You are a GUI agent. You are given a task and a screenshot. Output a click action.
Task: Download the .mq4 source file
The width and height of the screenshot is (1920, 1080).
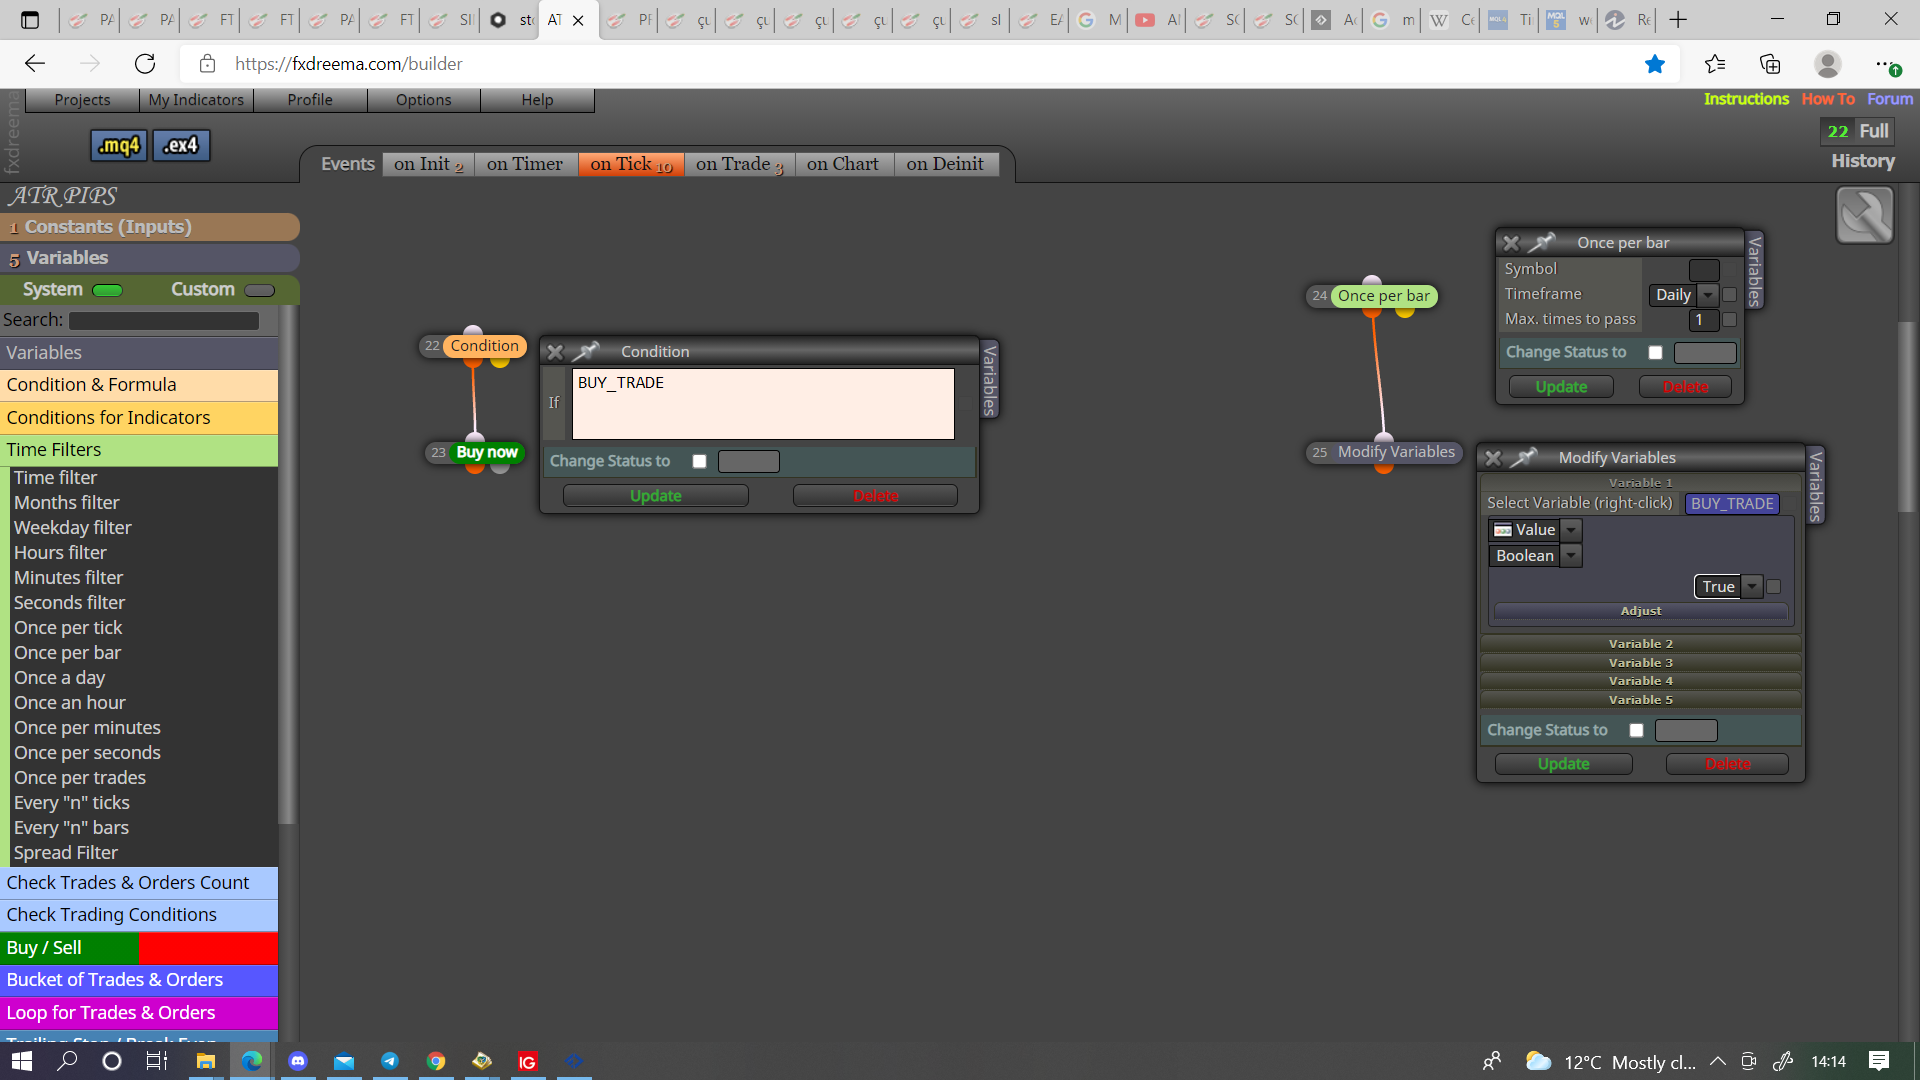tap(119, 146)
